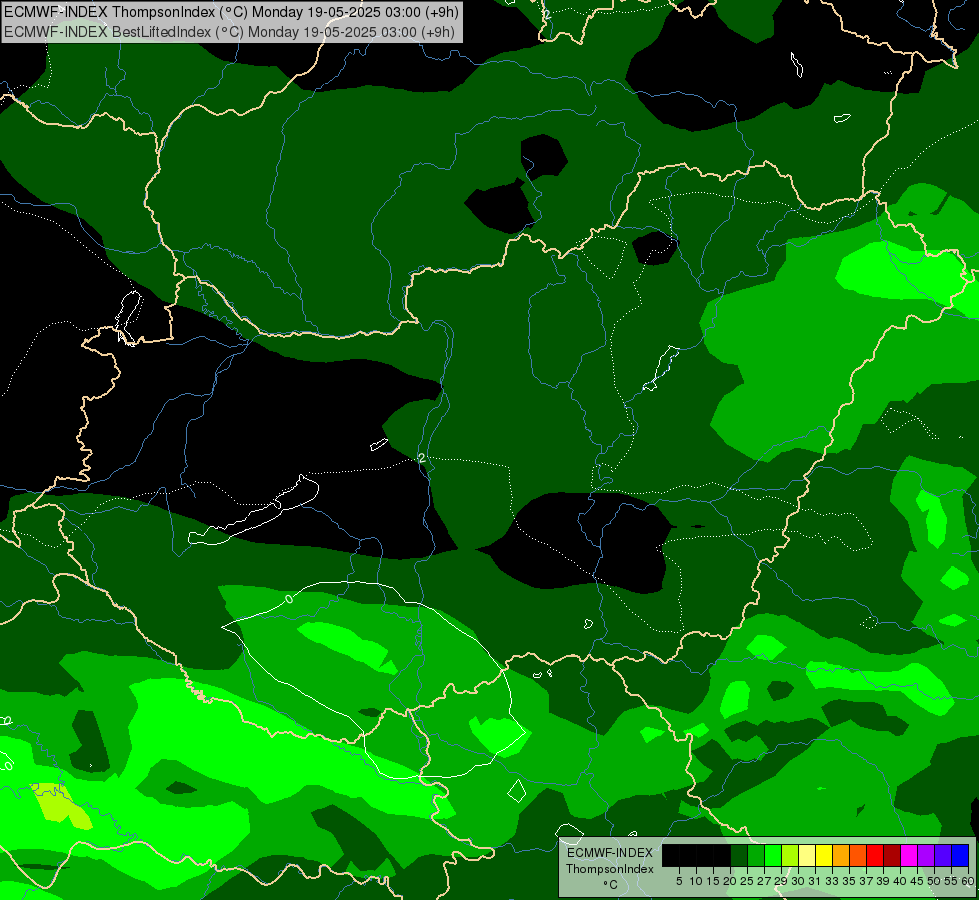Select the dark green 20-25 legend swatch
The height and width of the screenshot is (900, 979).
[x=739, y=855]
